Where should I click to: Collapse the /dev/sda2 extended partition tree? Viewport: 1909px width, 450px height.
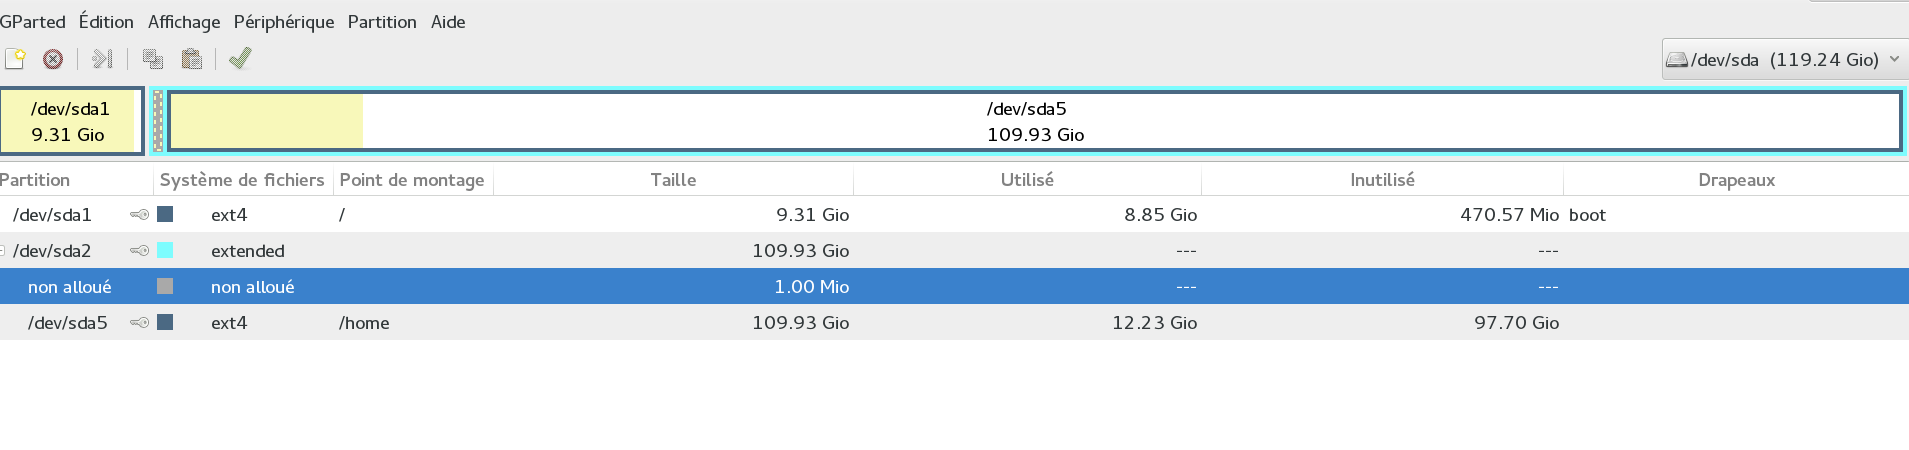click(x=3, y=251)
